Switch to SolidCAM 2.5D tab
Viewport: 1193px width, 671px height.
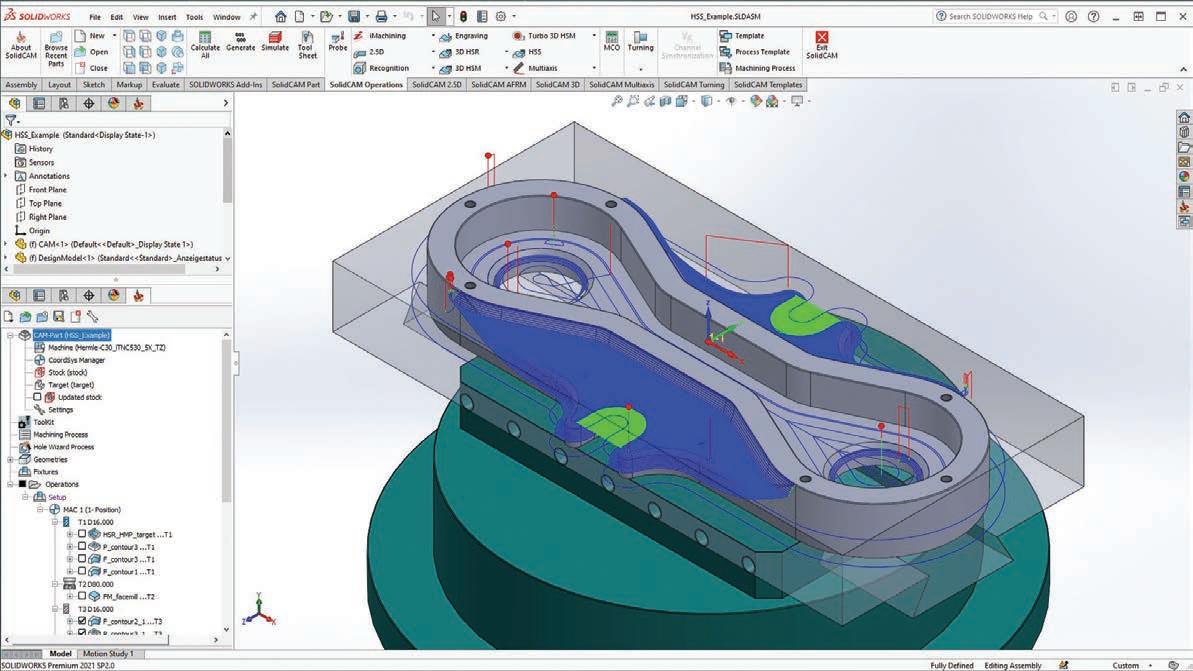pos(437,84)
